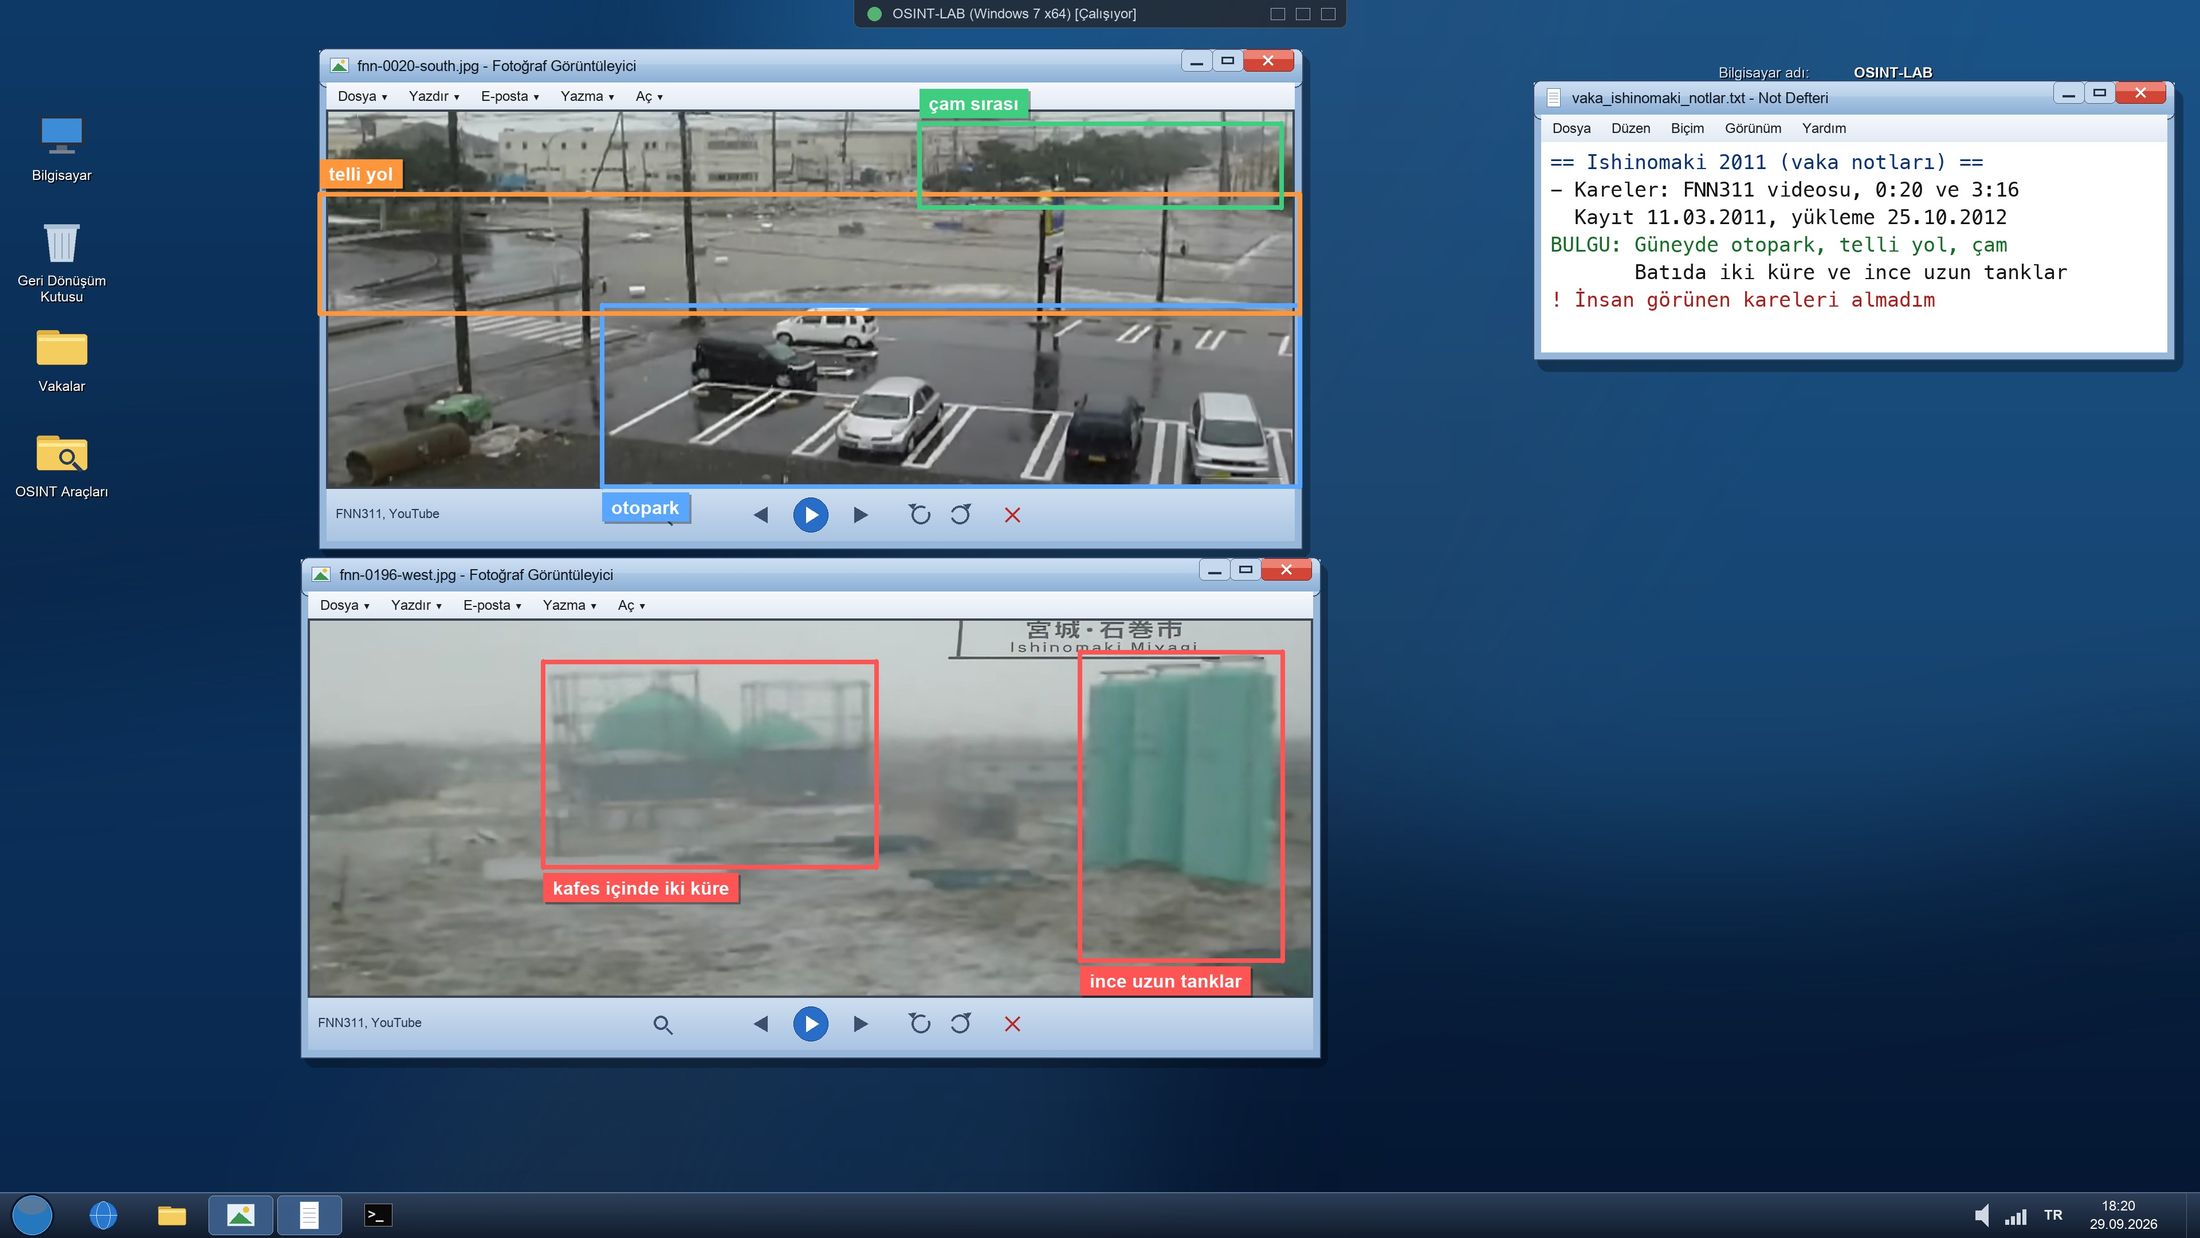Click the line 'Kayıt 11.03.2011, yükleme 25.10.2012'

[x=1790, y=217]
